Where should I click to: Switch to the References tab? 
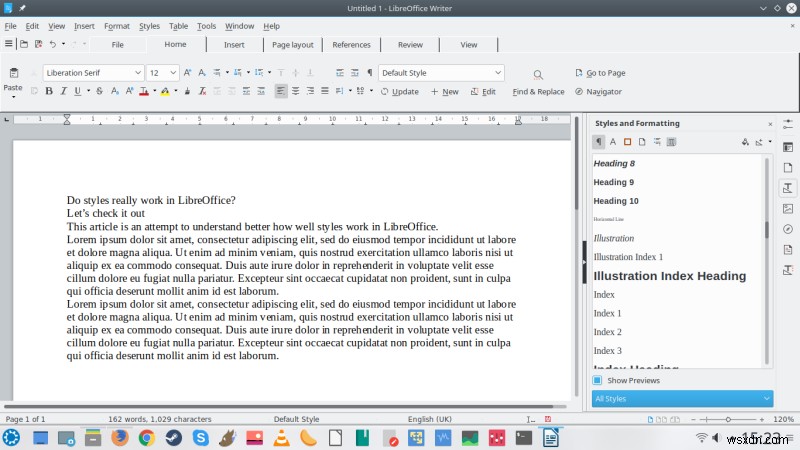[352, 45]
